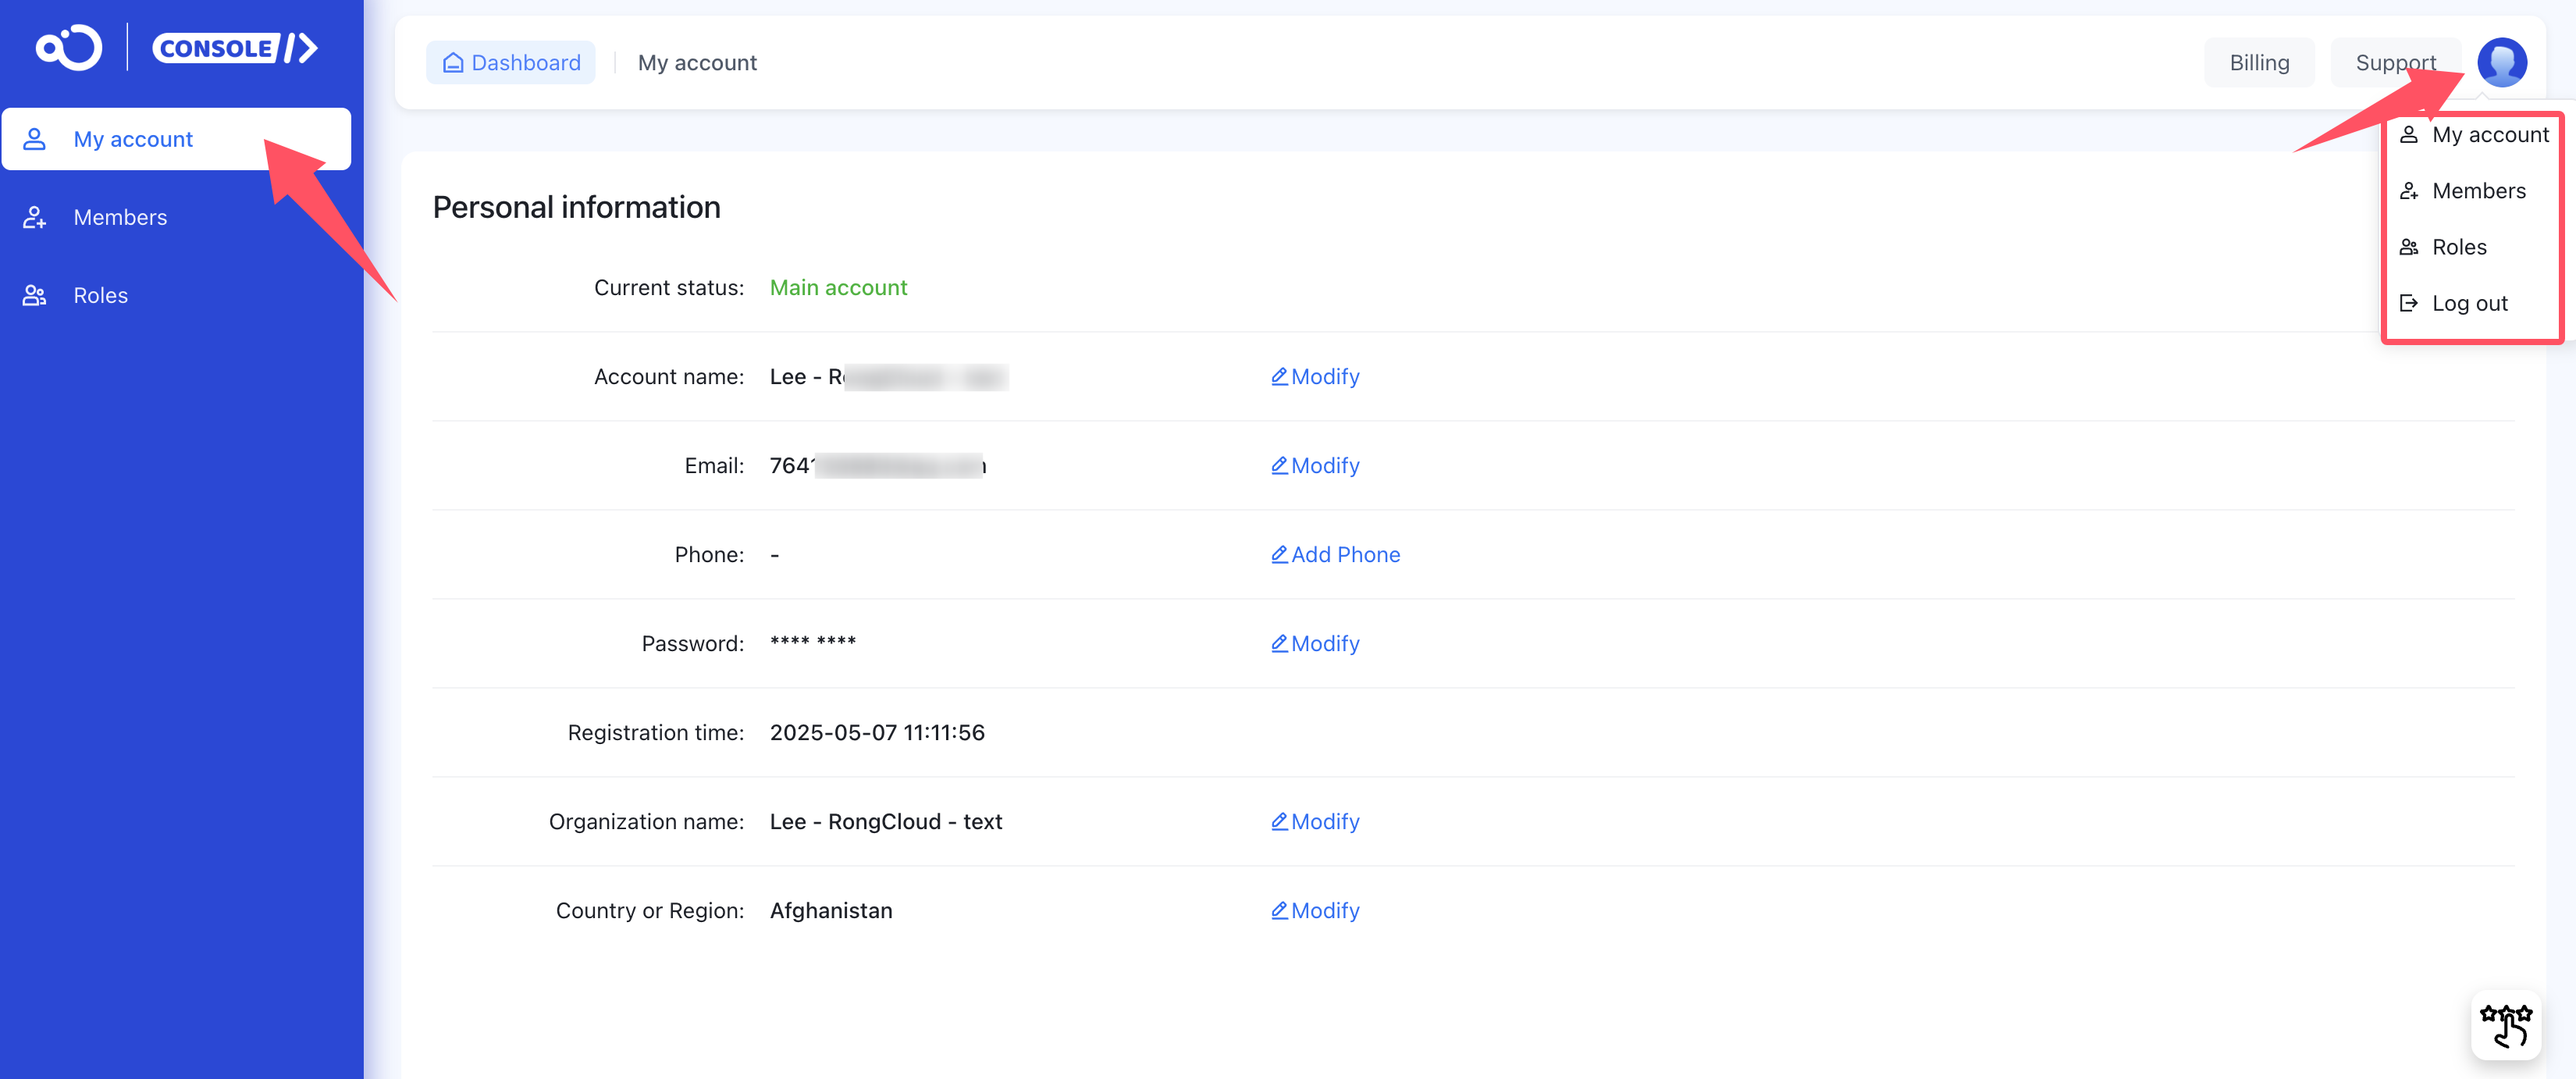This screenshot has height=1079, width=2576.
Task: Click the Dashboard home icon
Action: click(x=453, y=63)
